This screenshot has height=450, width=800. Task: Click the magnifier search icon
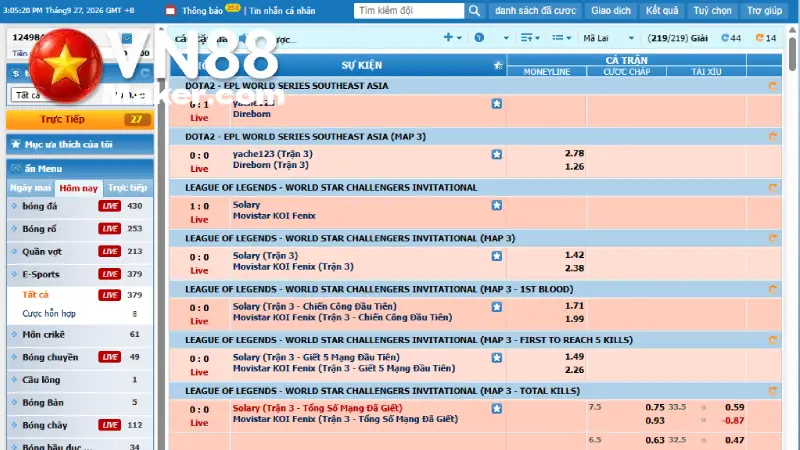tap(474, 11)
